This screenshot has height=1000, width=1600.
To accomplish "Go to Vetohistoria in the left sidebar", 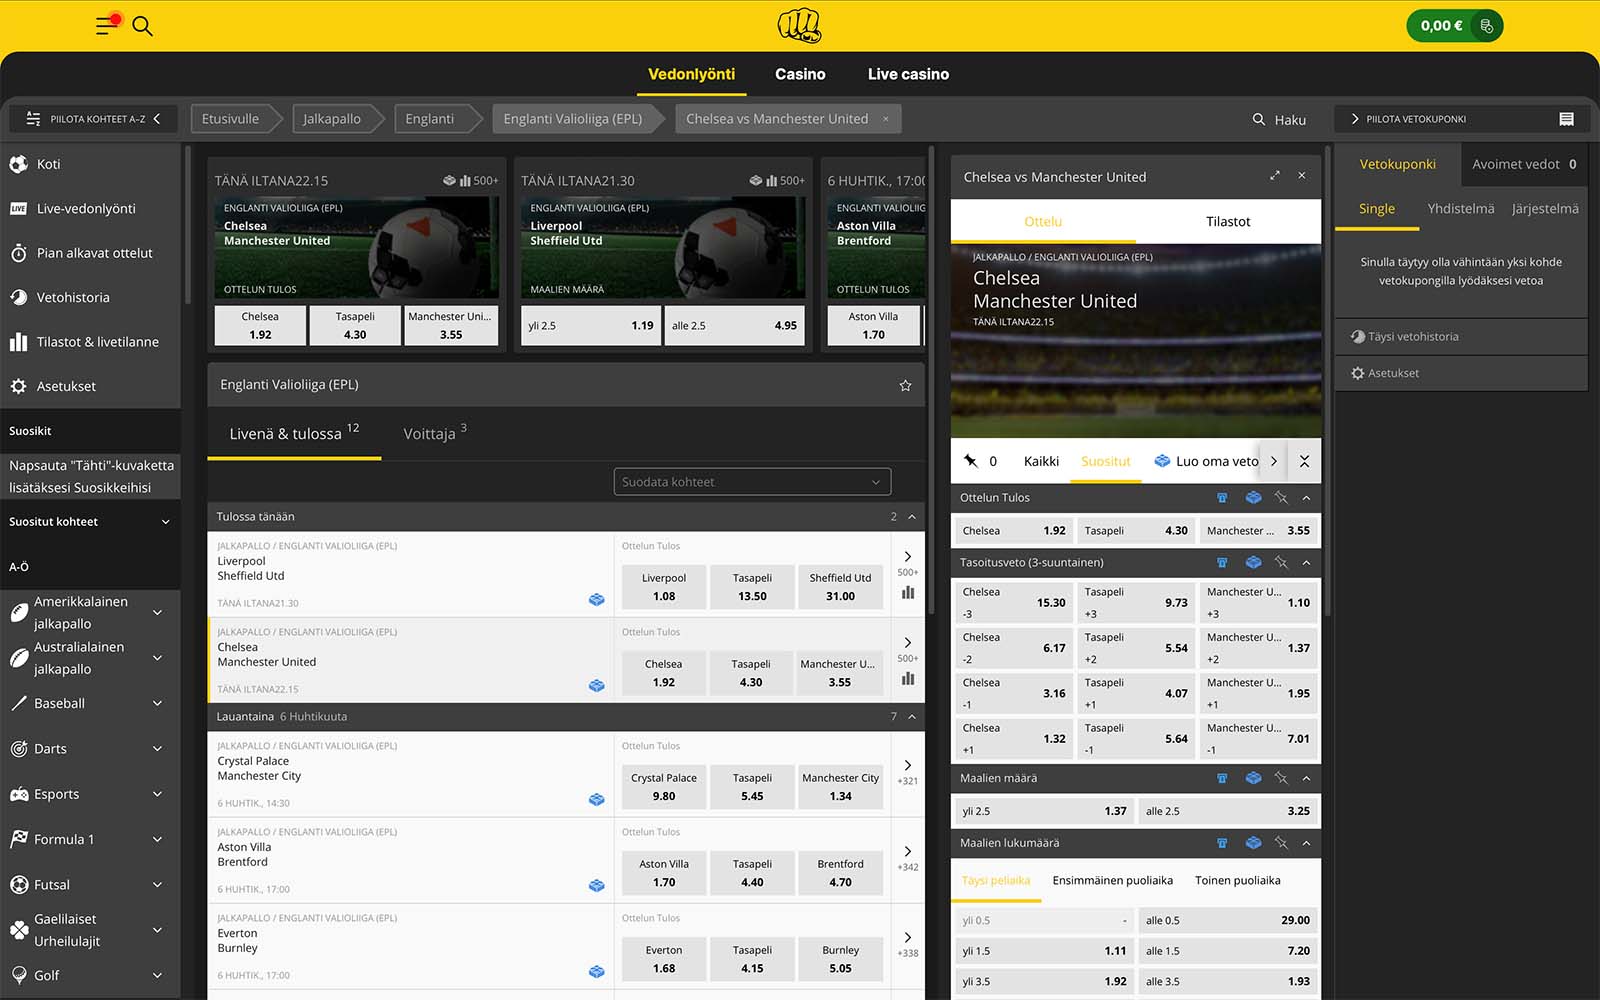I will point(72,297).
